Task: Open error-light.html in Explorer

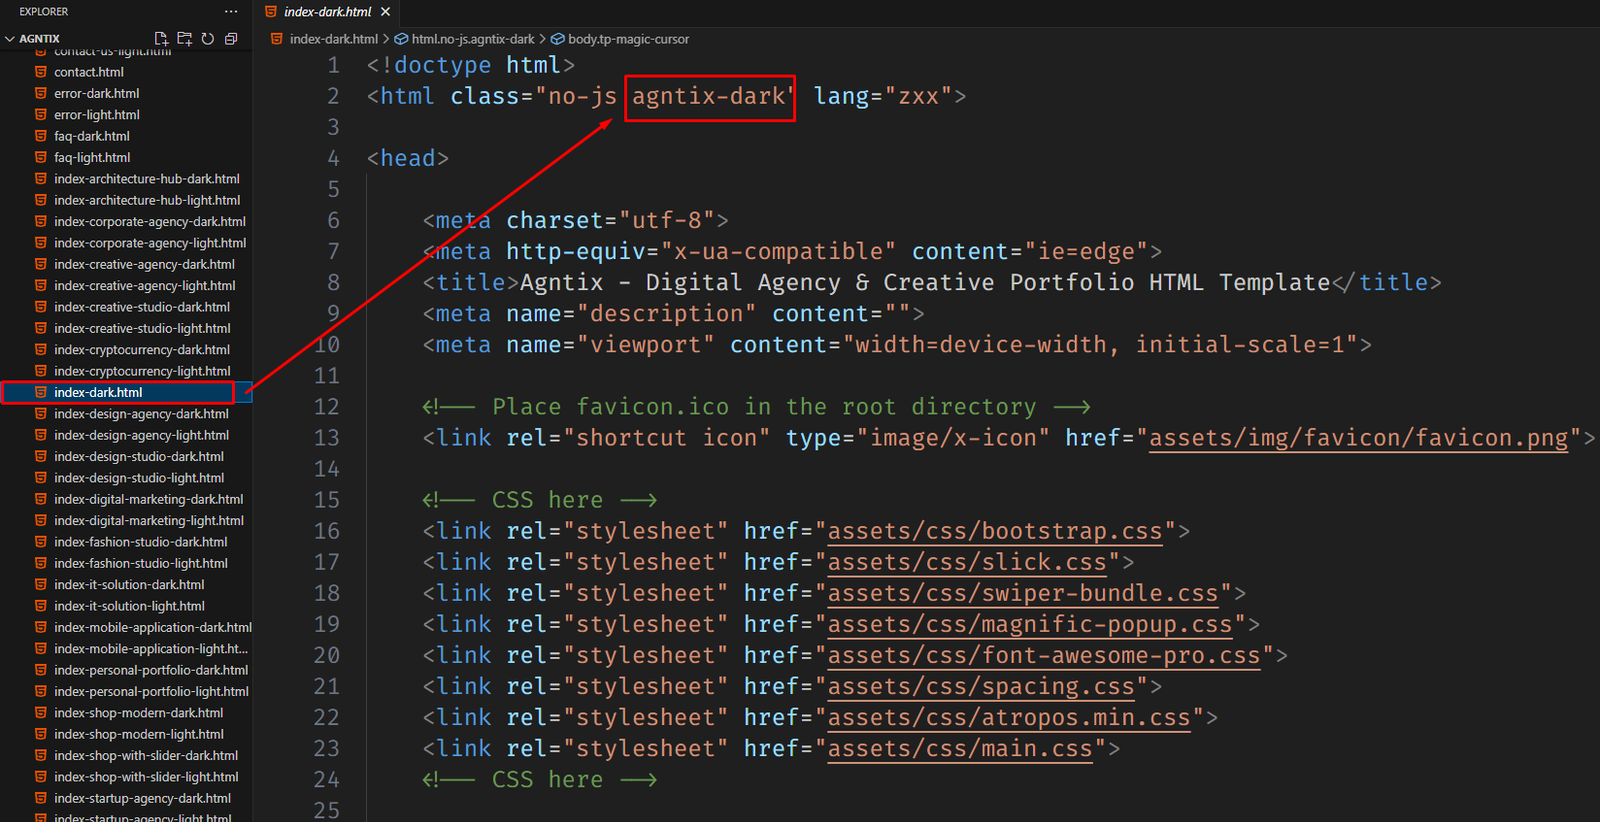Action: pos(97,115)
